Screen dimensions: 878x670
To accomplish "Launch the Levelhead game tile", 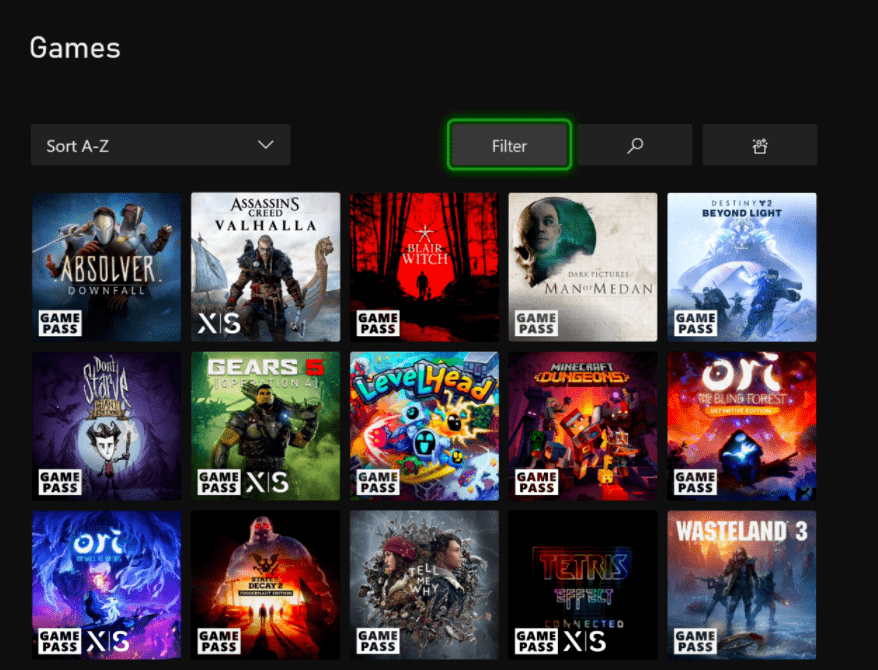I will click(424, 426).
